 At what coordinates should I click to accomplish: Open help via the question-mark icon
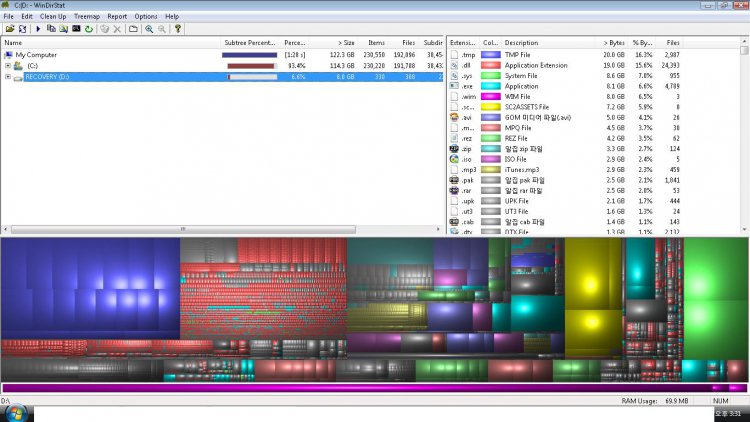pyautogui.click(x=177, y=29)
